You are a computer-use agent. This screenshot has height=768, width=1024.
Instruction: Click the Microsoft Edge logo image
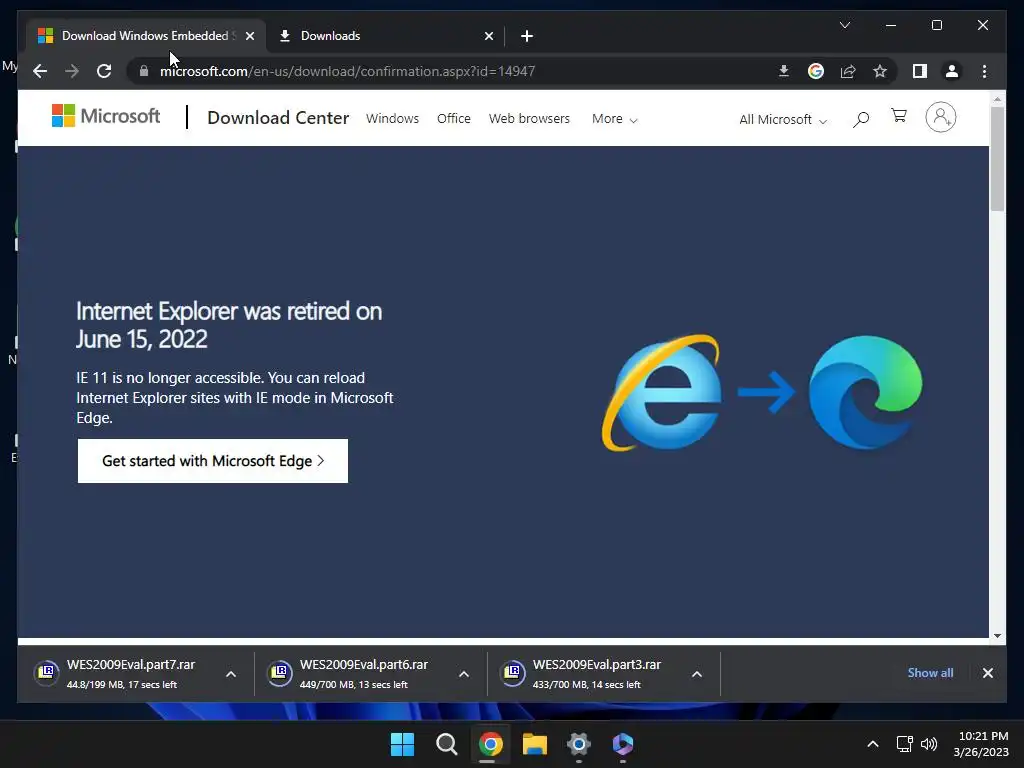[865, 392]
